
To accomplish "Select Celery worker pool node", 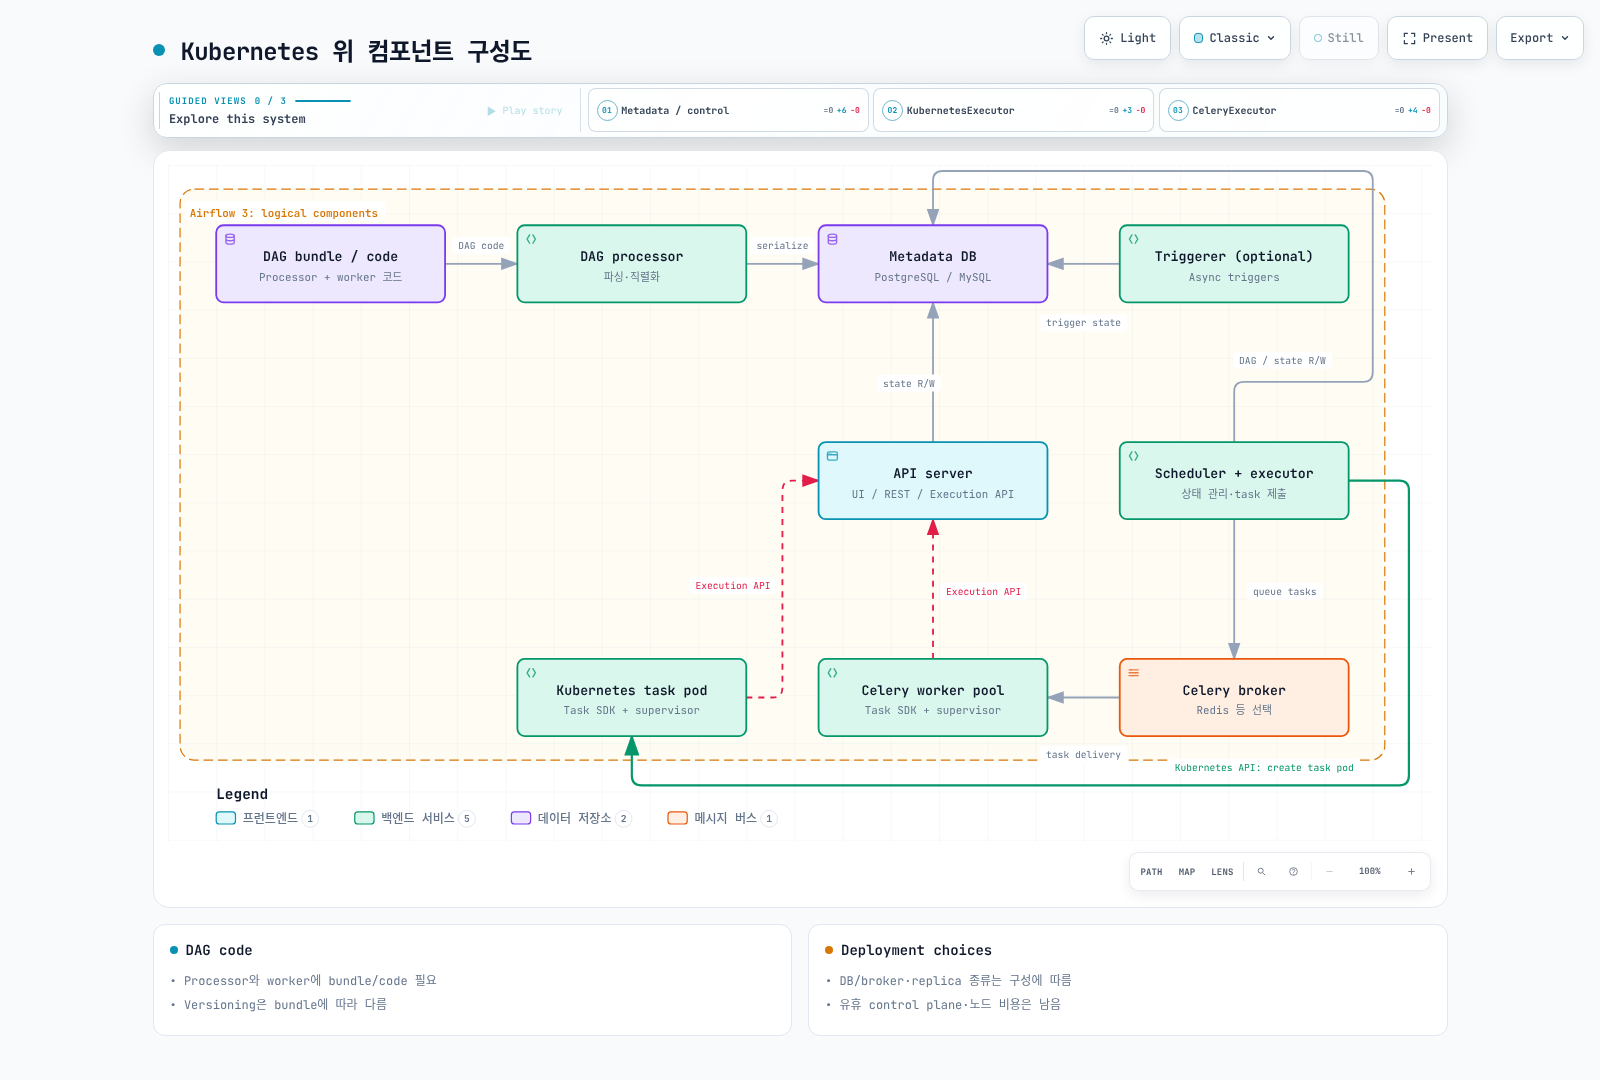I will click(x=933, y=697).
